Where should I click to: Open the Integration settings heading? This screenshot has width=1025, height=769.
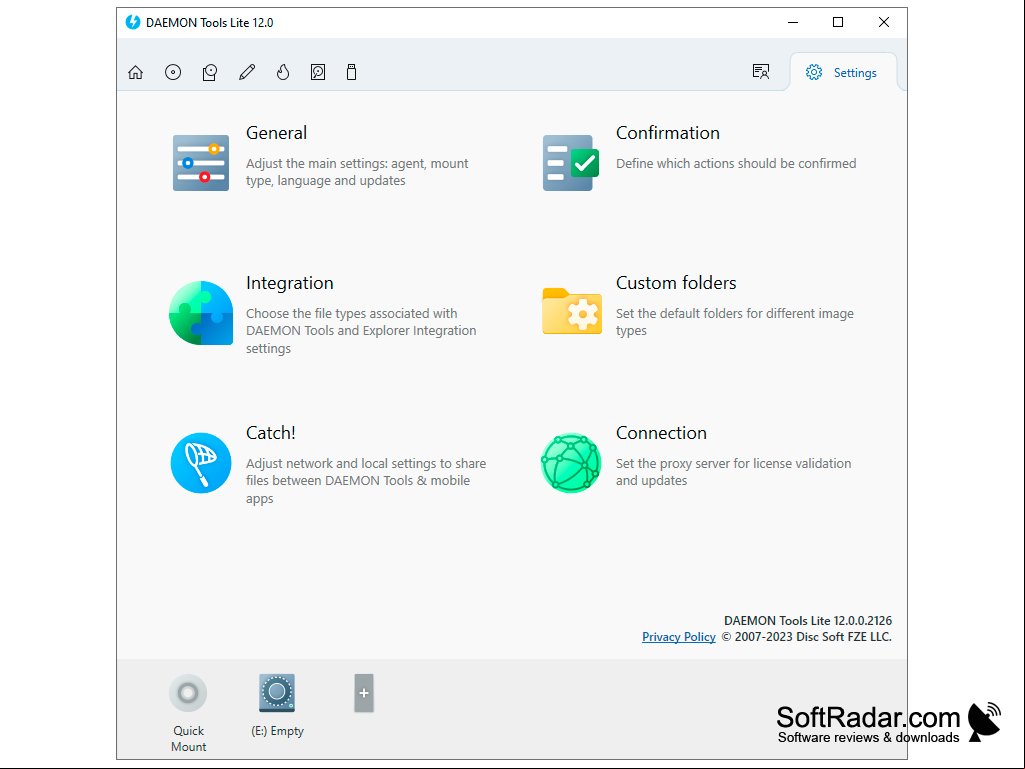290,283
